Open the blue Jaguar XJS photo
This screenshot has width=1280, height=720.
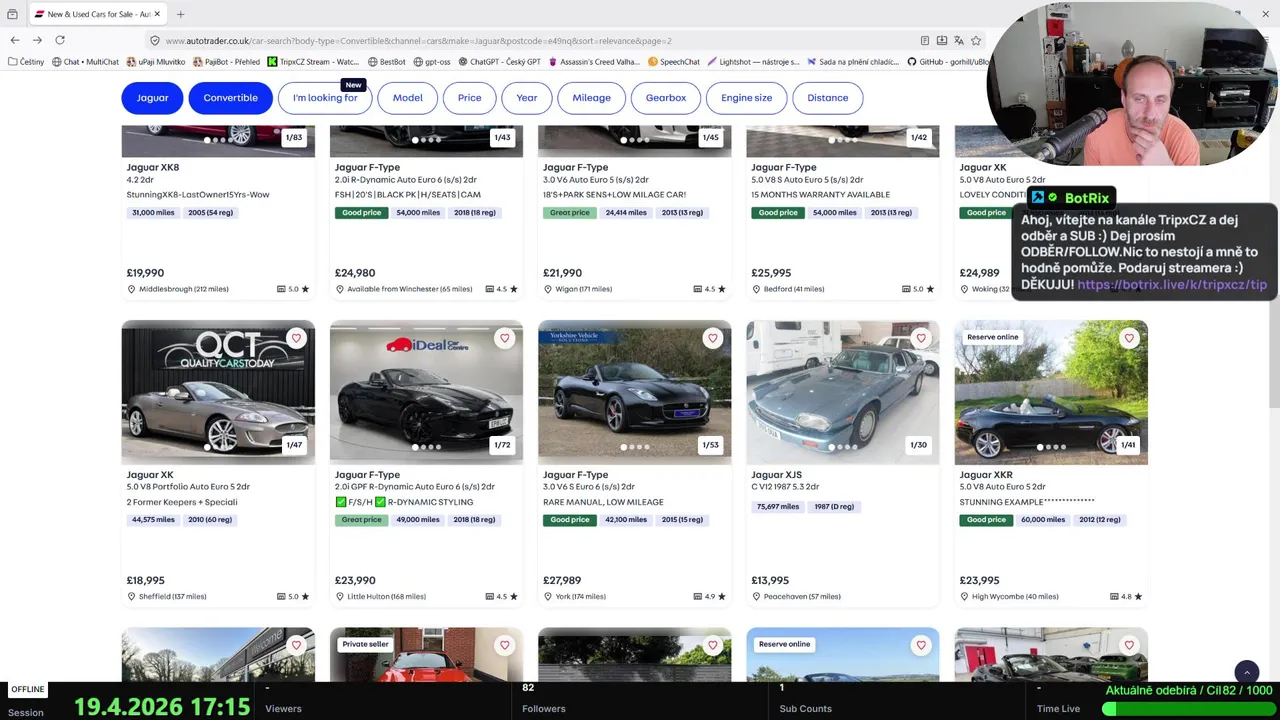click(x=842, y=392)
